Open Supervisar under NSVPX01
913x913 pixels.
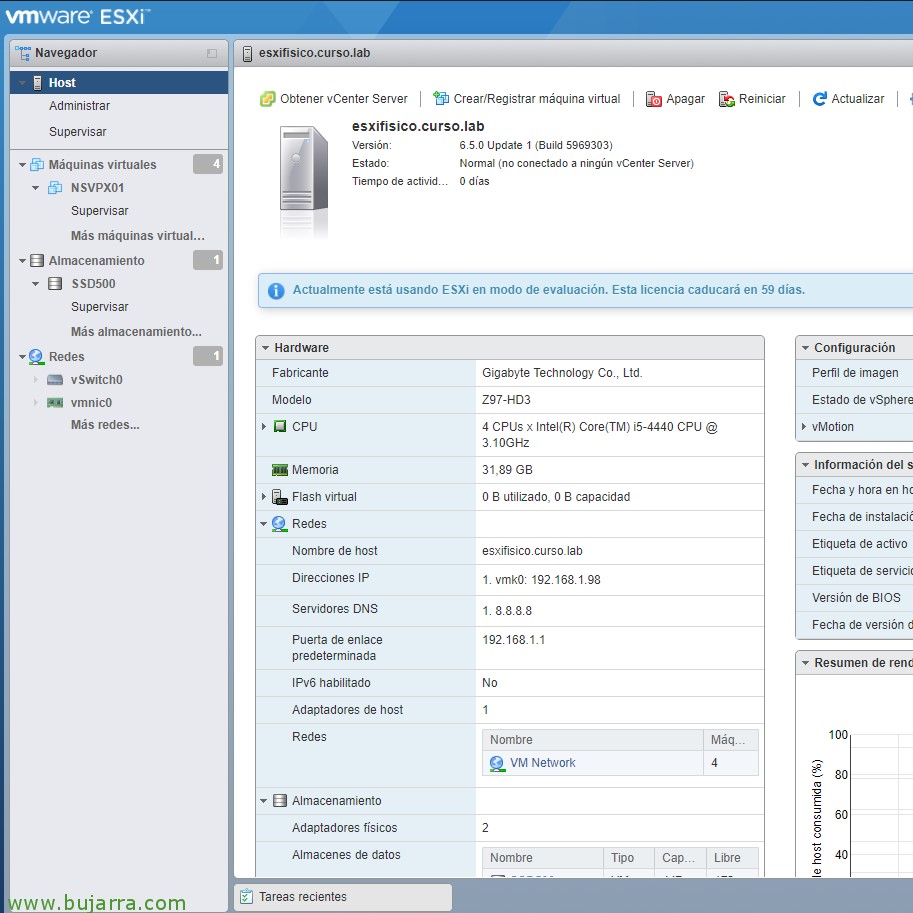[x=100, y=211]
